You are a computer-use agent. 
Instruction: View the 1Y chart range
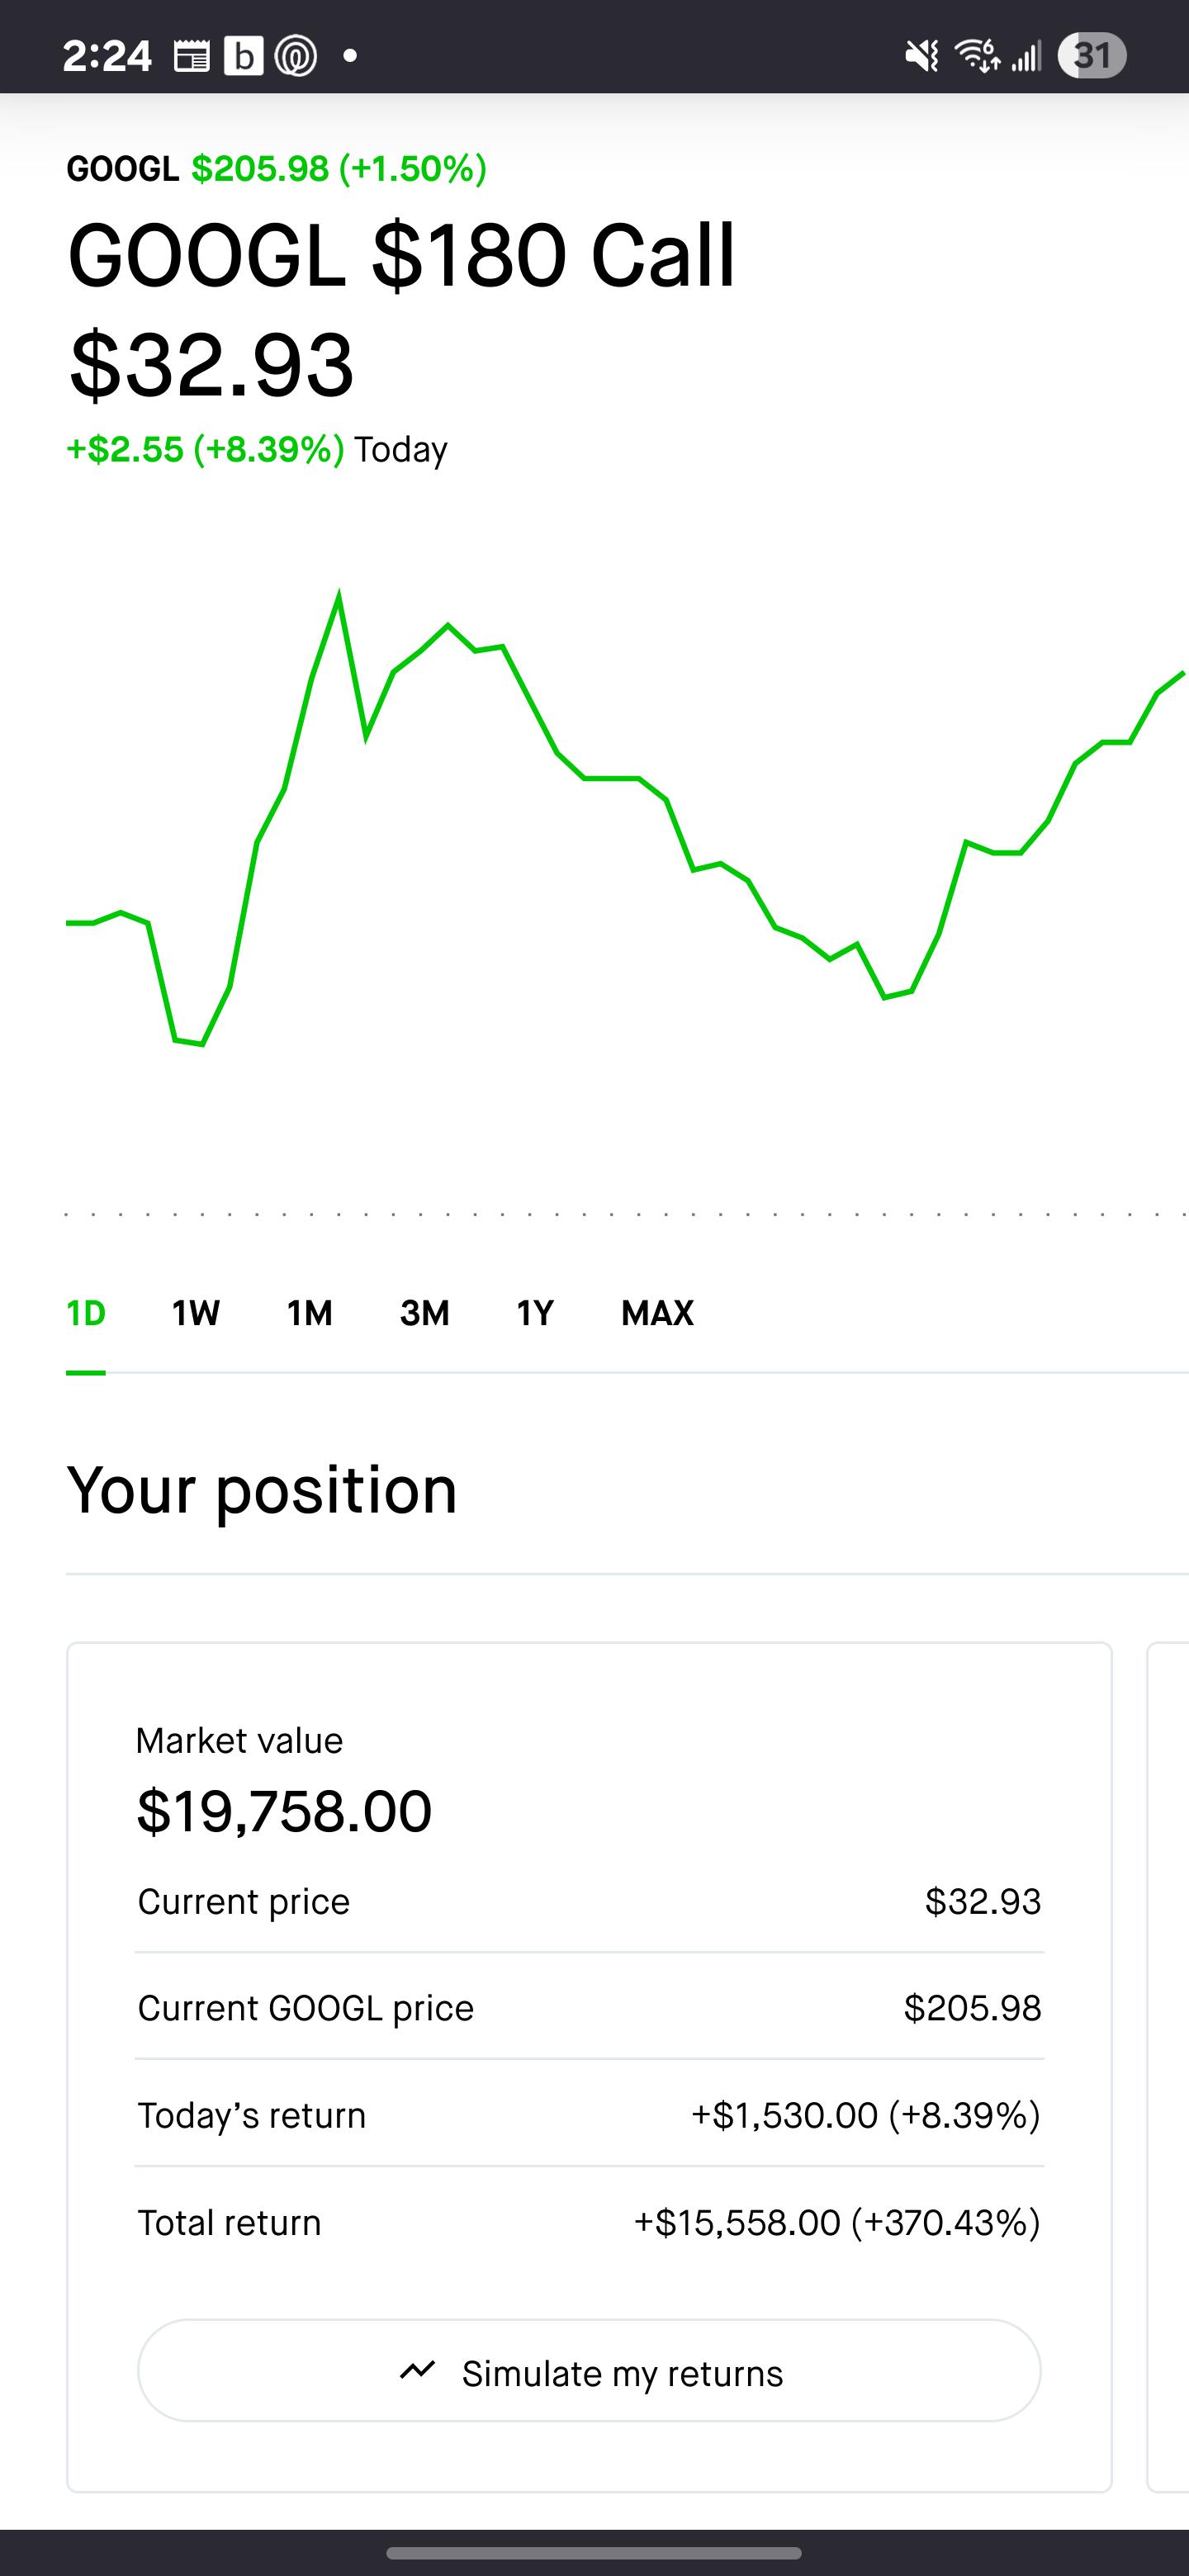(x=535, y=1313)
